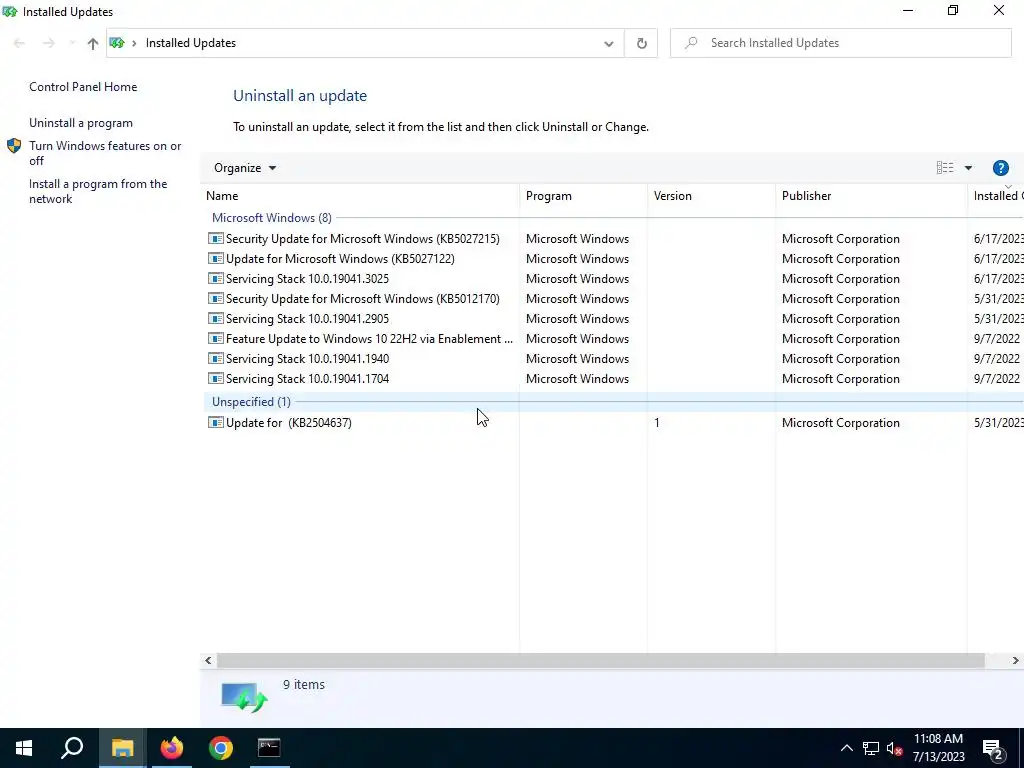Select Update for Microsoft Windows KB5027122 icon

(x=216, y=259)
